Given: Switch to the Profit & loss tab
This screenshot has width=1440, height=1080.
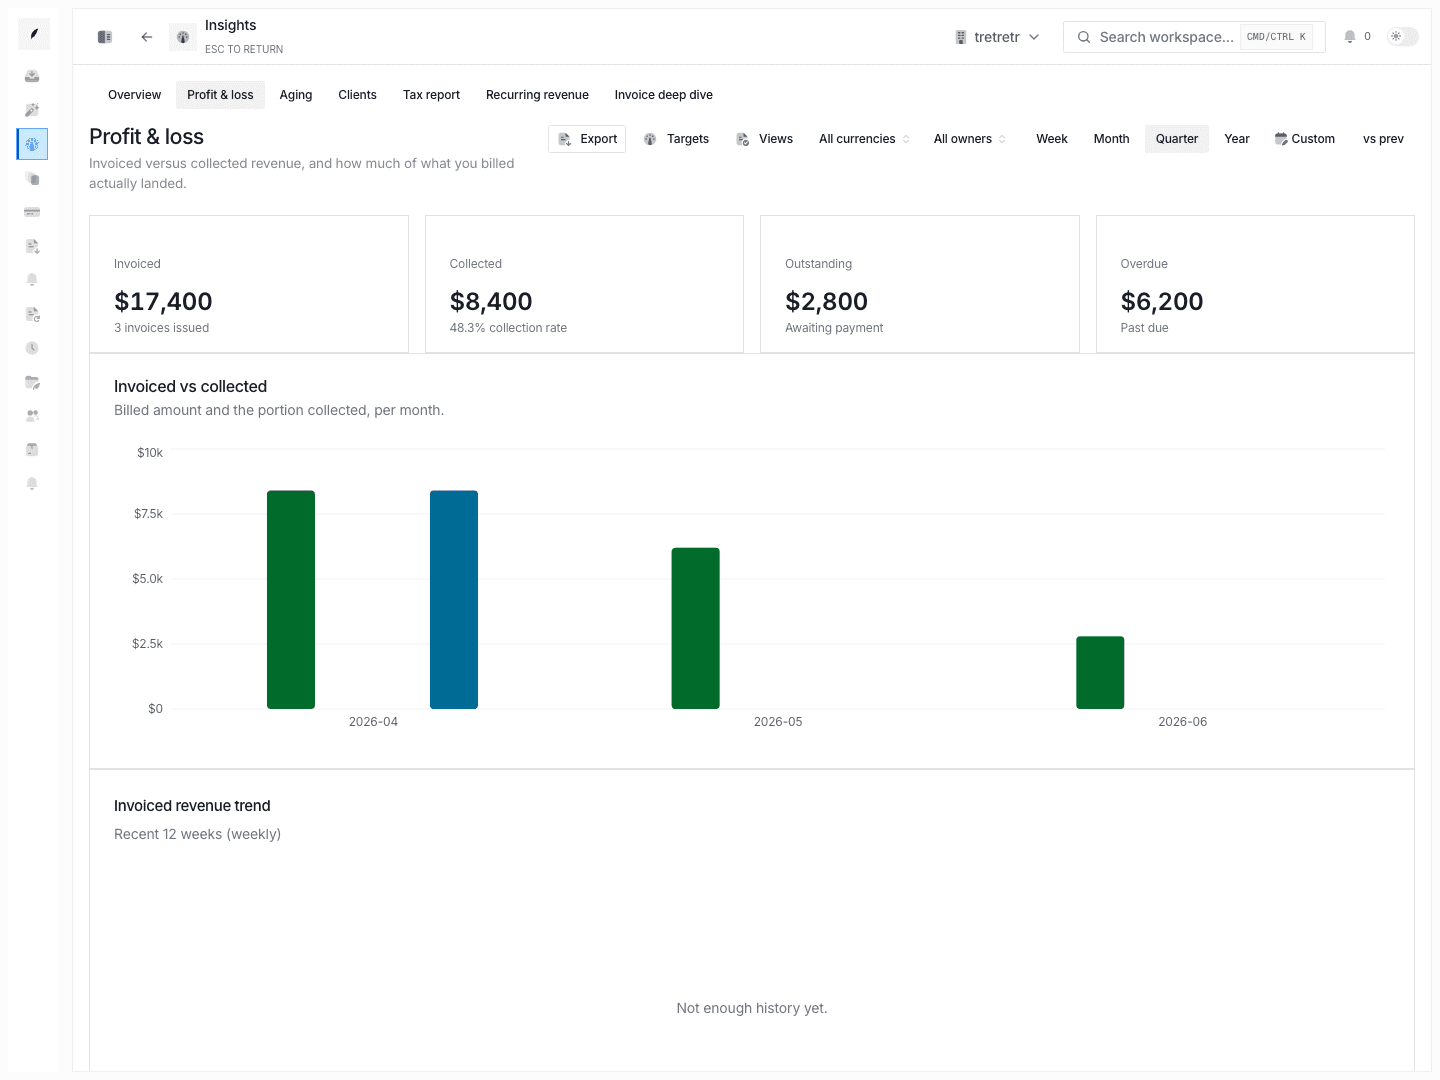Looking at the screenshot, I should [220, 95].
